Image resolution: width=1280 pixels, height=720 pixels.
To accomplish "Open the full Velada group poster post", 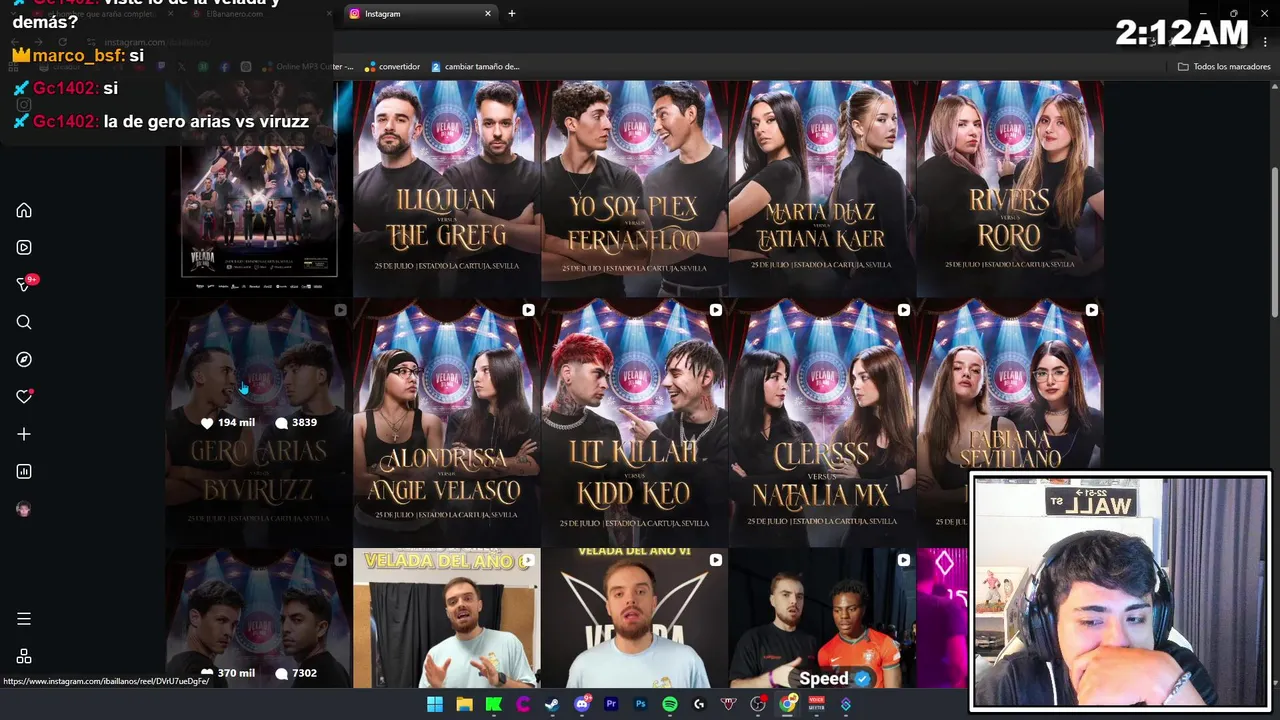I will [258, 189].
